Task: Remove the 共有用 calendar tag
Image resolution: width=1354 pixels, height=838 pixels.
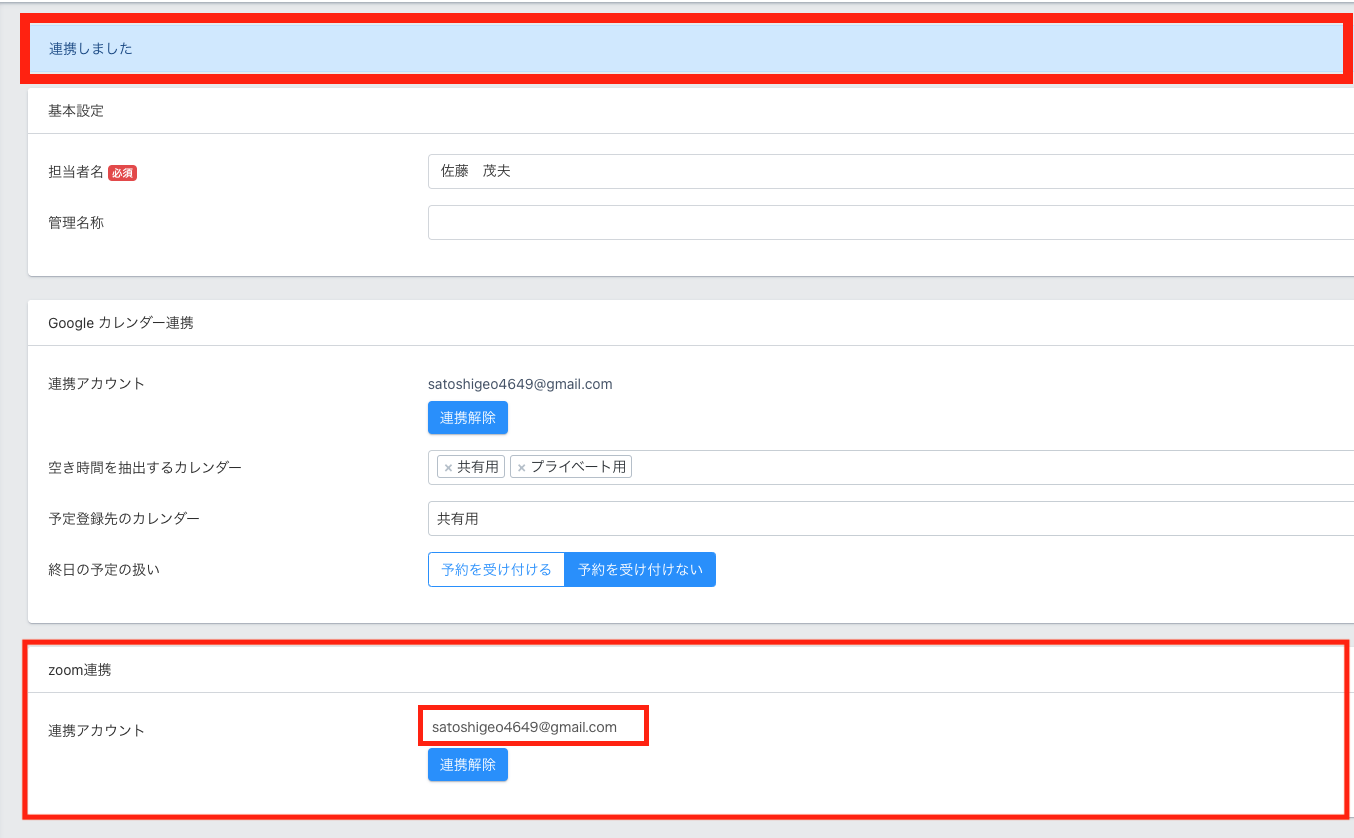Action: (448, 468)
